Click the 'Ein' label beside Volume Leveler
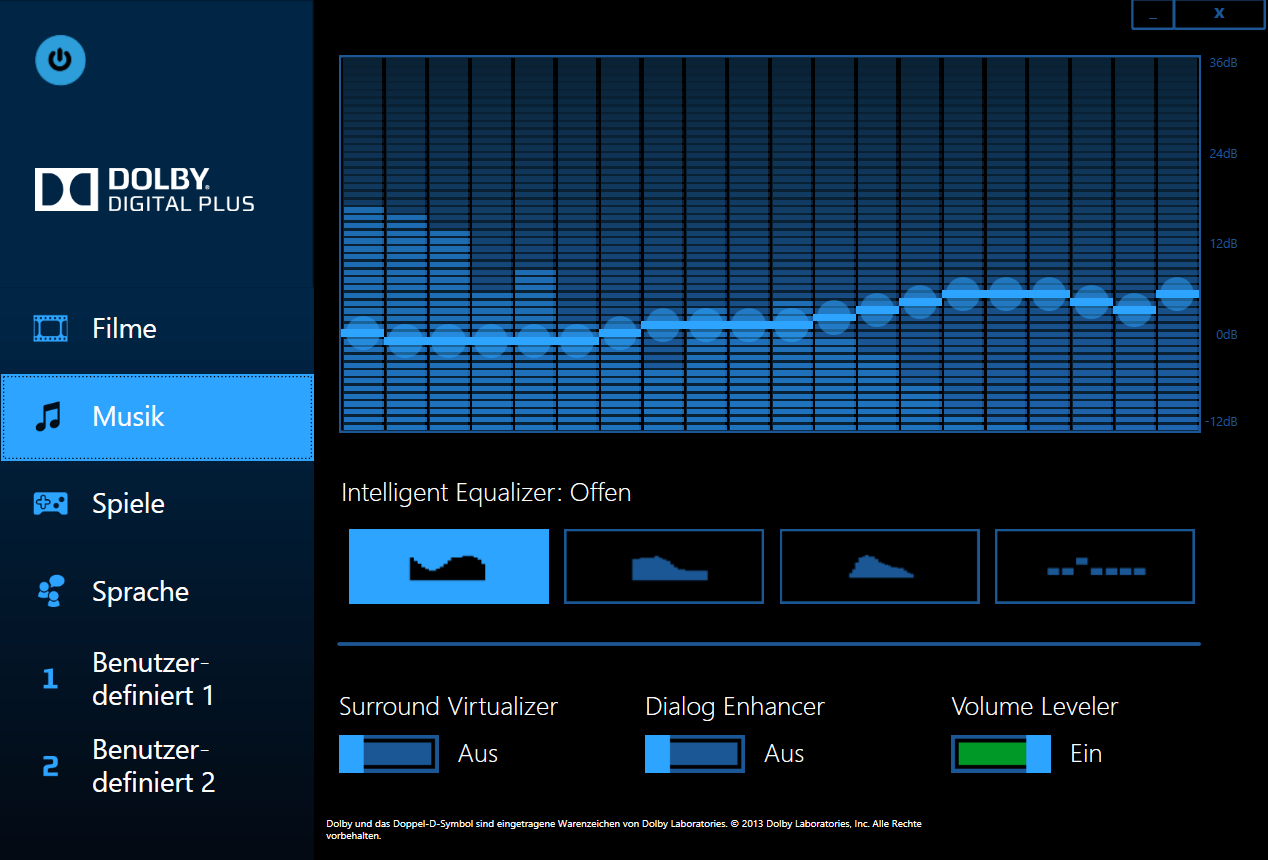Screen dimensions: 1268x860 pyautogui.click(x=1086, y=754)
